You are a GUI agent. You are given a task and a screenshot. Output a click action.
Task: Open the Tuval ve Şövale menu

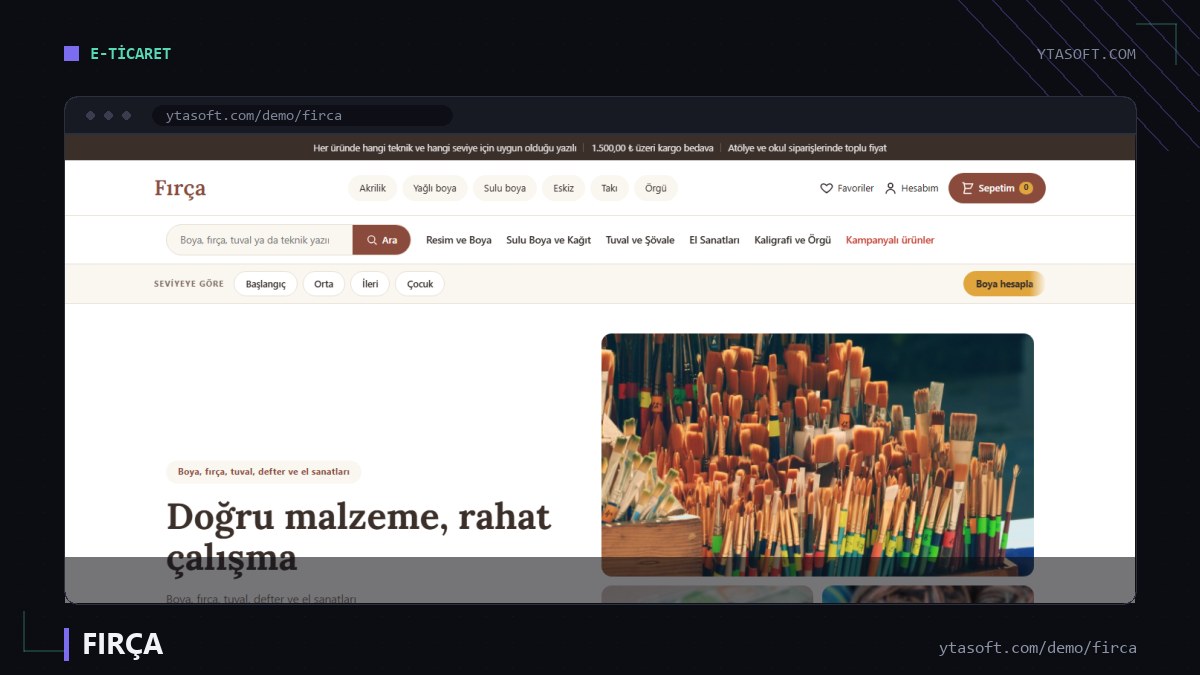tap(640, 240)
